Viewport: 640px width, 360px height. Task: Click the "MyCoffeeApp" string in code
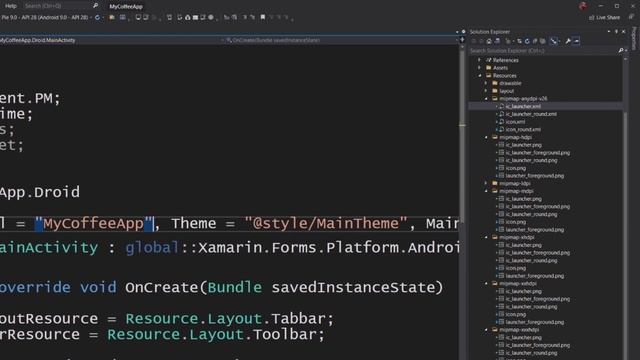coord(93,224)
